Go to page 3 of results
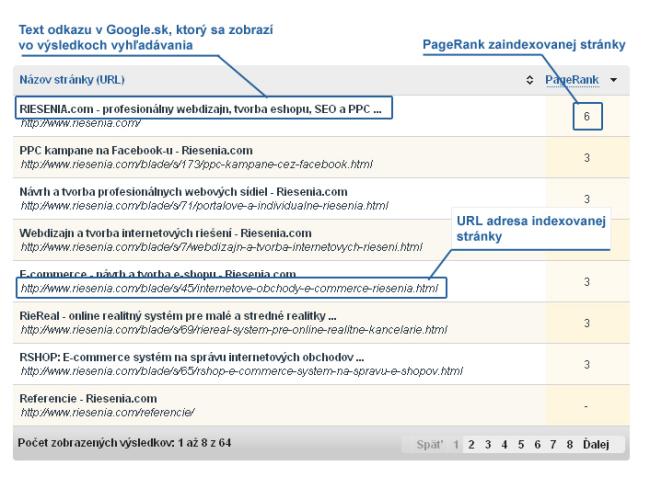The width and height of the screenshot is (650, 477). (488, 445)
